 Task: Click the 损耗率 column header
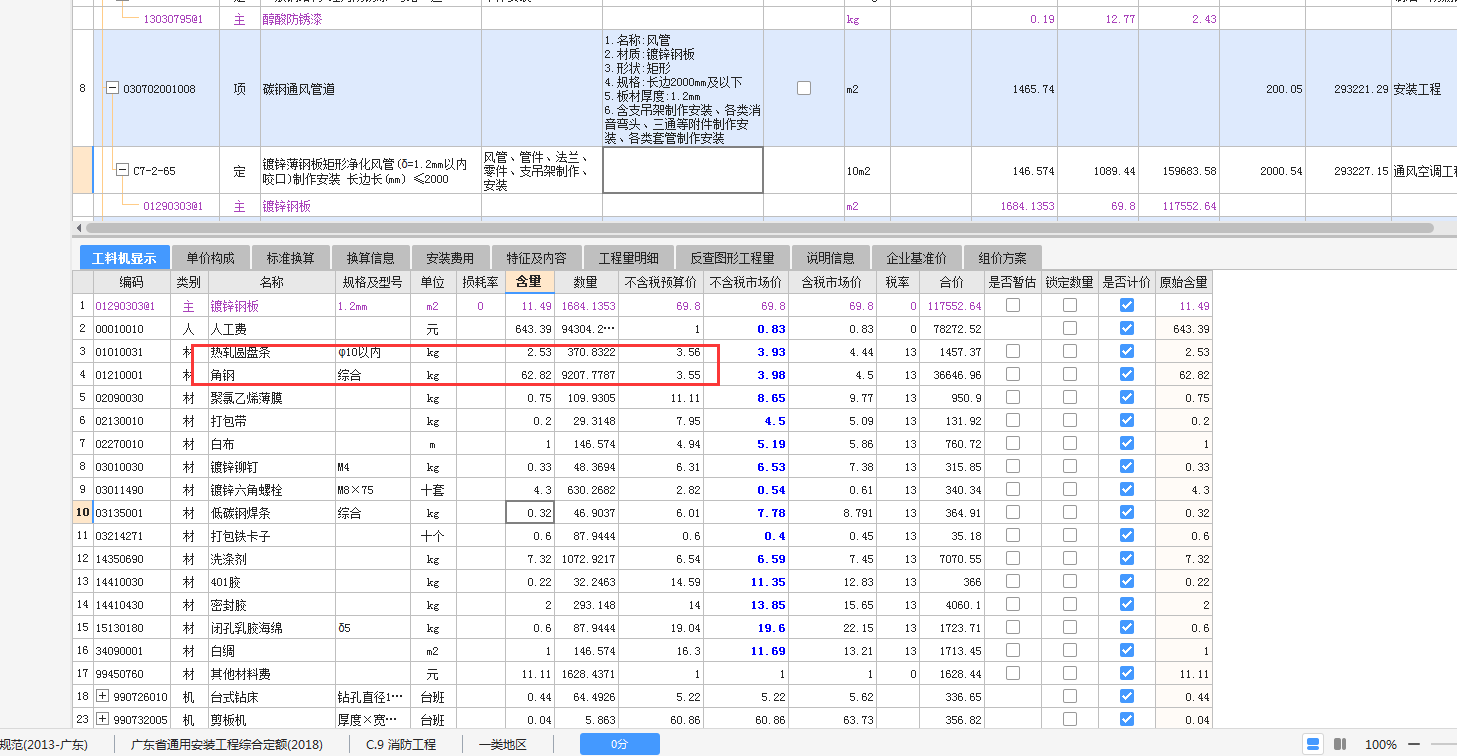tap(480, 282)
